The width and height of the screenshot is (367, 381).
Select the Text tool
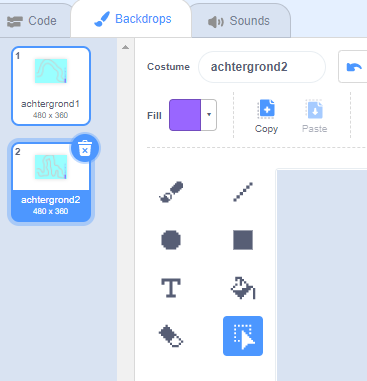tap(171, 288)
